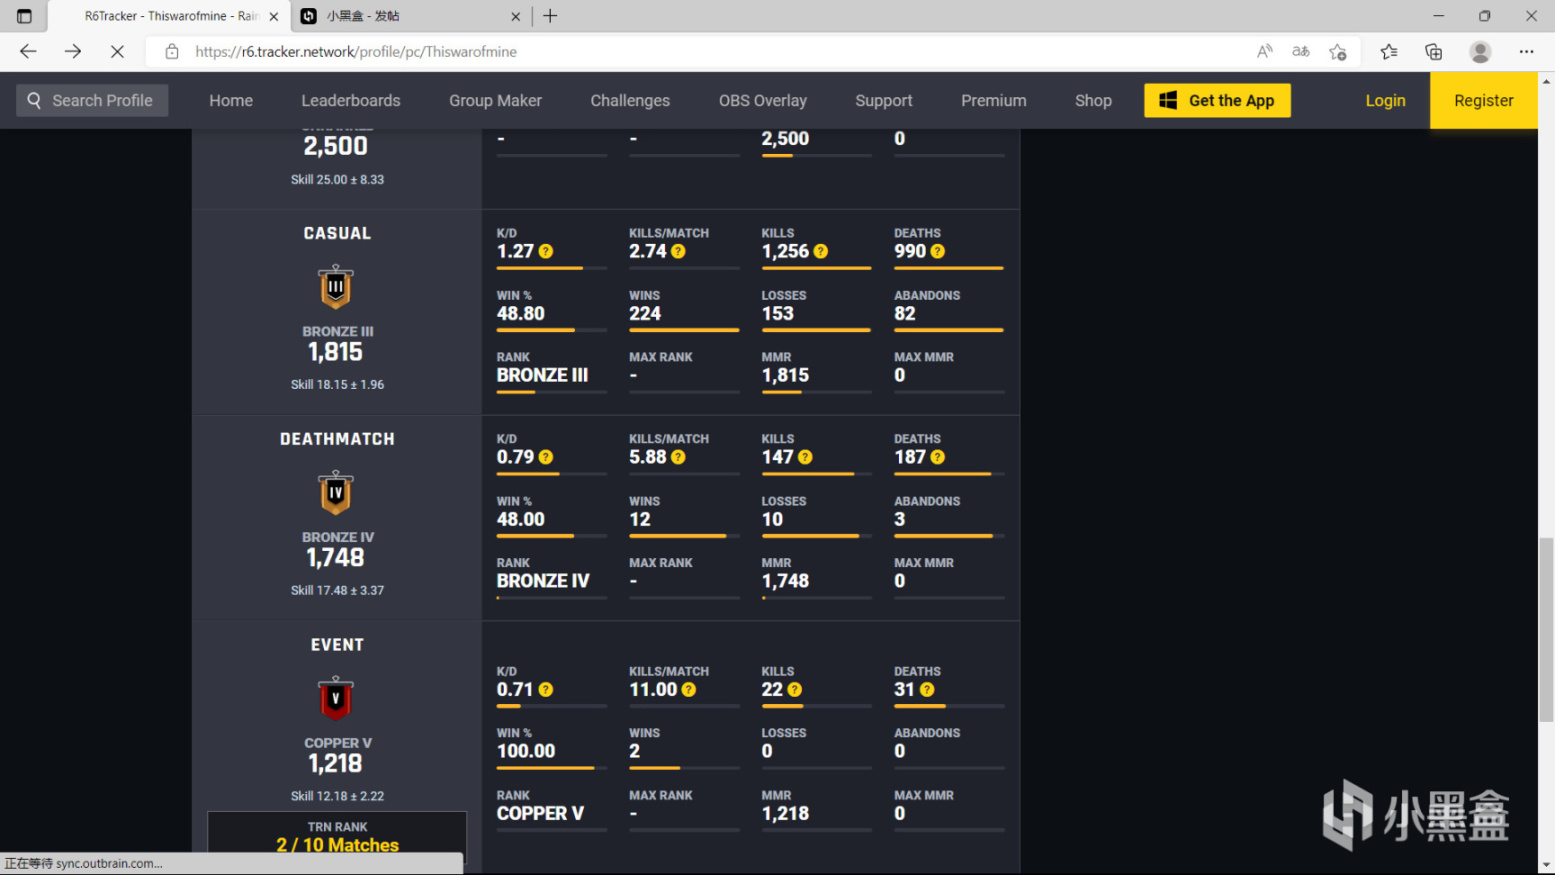Screen dimensions: 1555x875
Task: Click the Deathmatch Win % 48.00 progress bar
Action: 552,536
